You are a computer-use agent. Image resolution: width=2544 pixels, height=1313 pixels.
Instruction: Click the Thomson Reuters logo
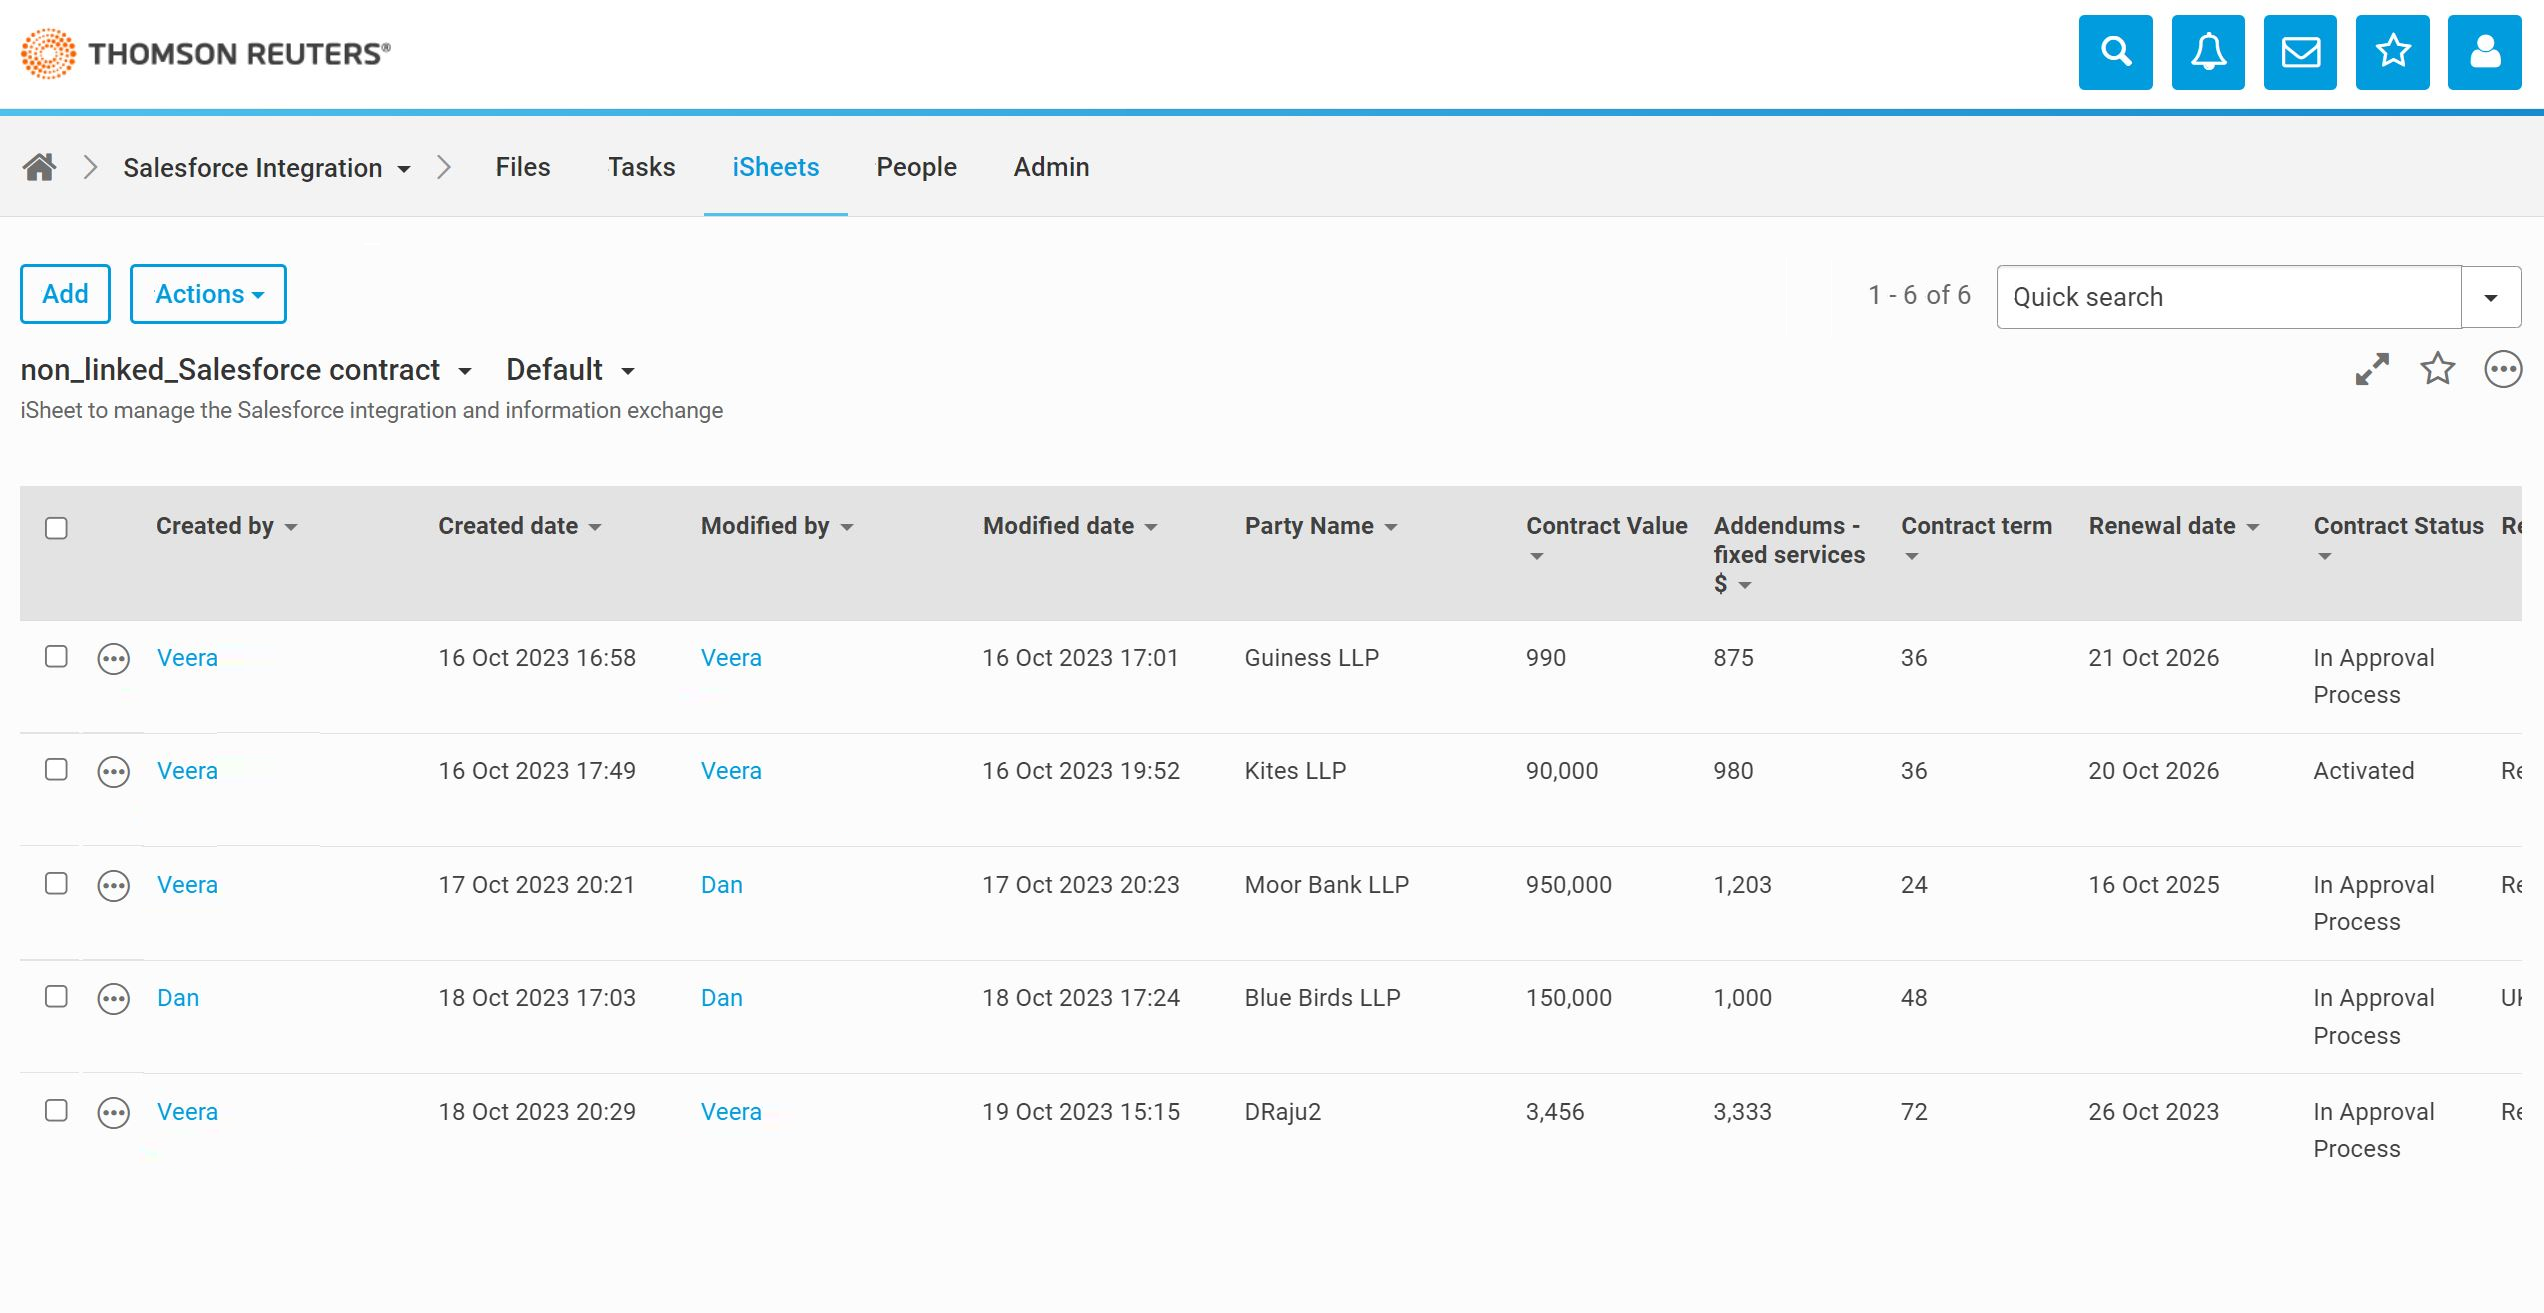tap(206, 53)
